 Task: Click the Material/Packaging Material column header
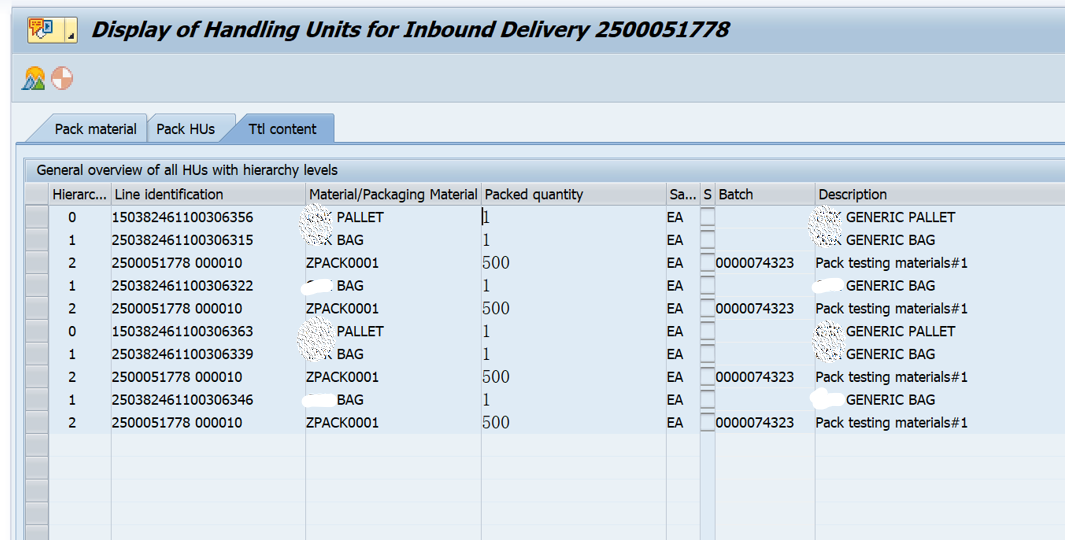(x=393, y=194)
